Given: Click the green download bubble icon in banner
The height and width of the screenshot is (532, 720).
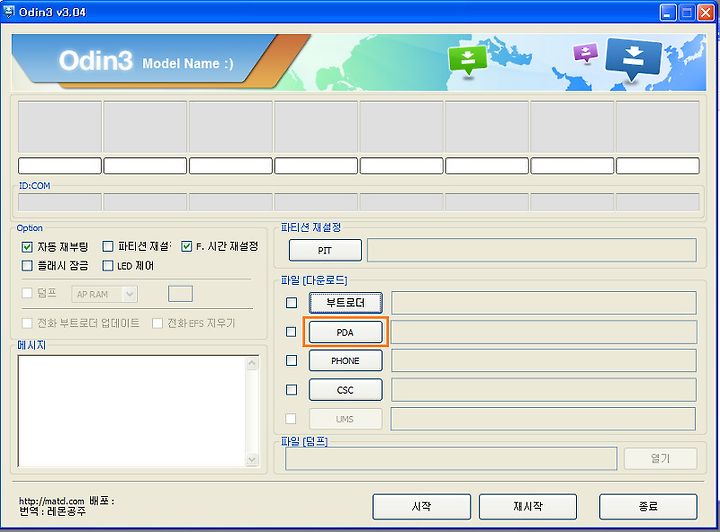Looking at the screenshot, I should pyautogui.click(x=467, y=60).
